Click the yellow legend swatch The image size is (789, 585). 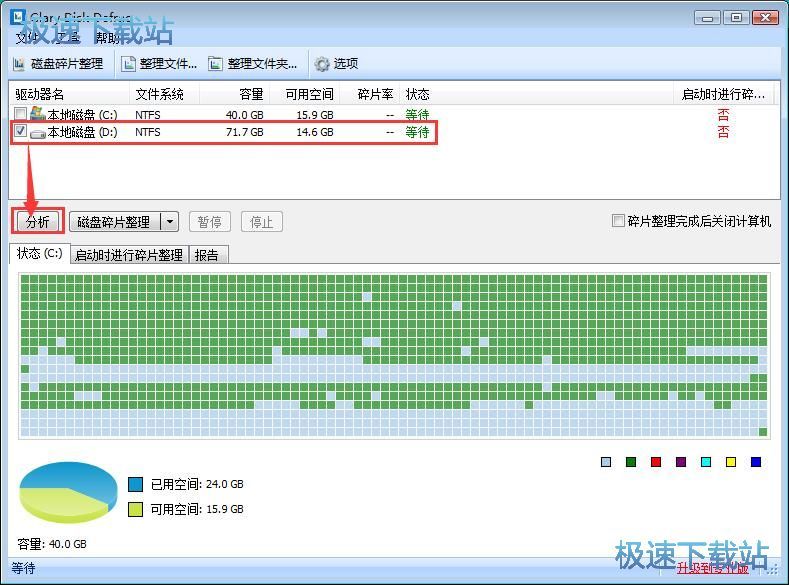(x=731, y=462)
